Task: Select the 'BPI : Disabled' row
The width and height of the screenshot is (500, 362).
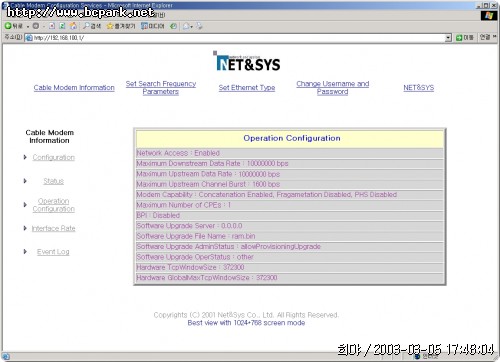Action: (x=290, y=215)
